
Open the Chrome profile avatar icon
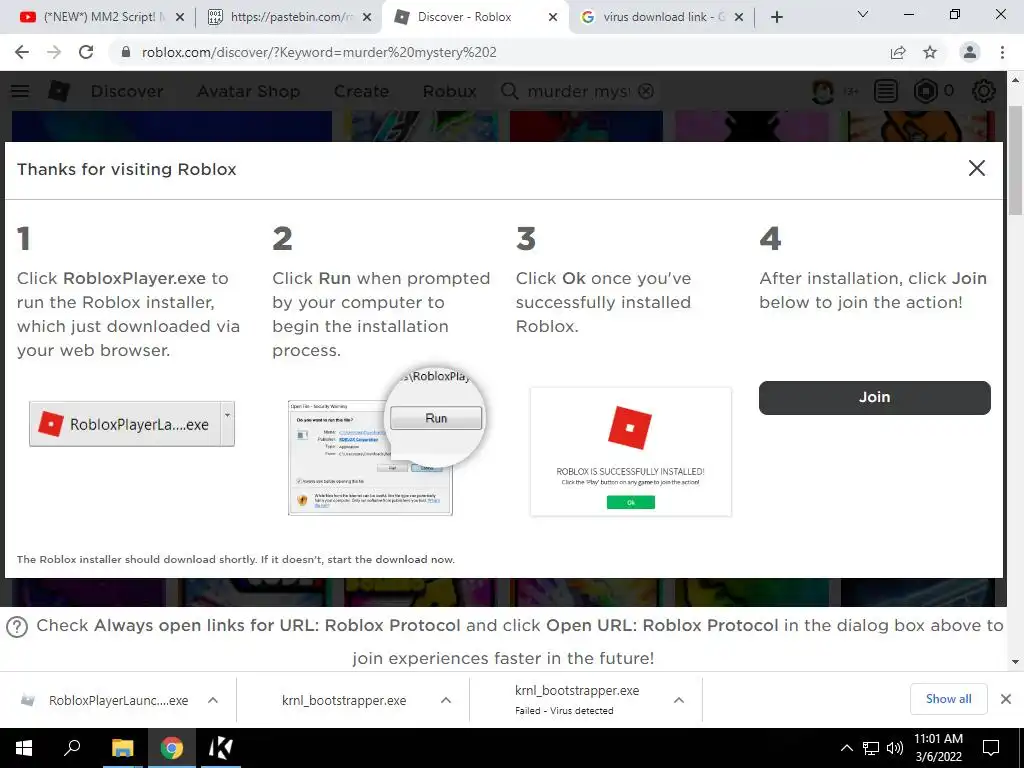coord(970,52)
